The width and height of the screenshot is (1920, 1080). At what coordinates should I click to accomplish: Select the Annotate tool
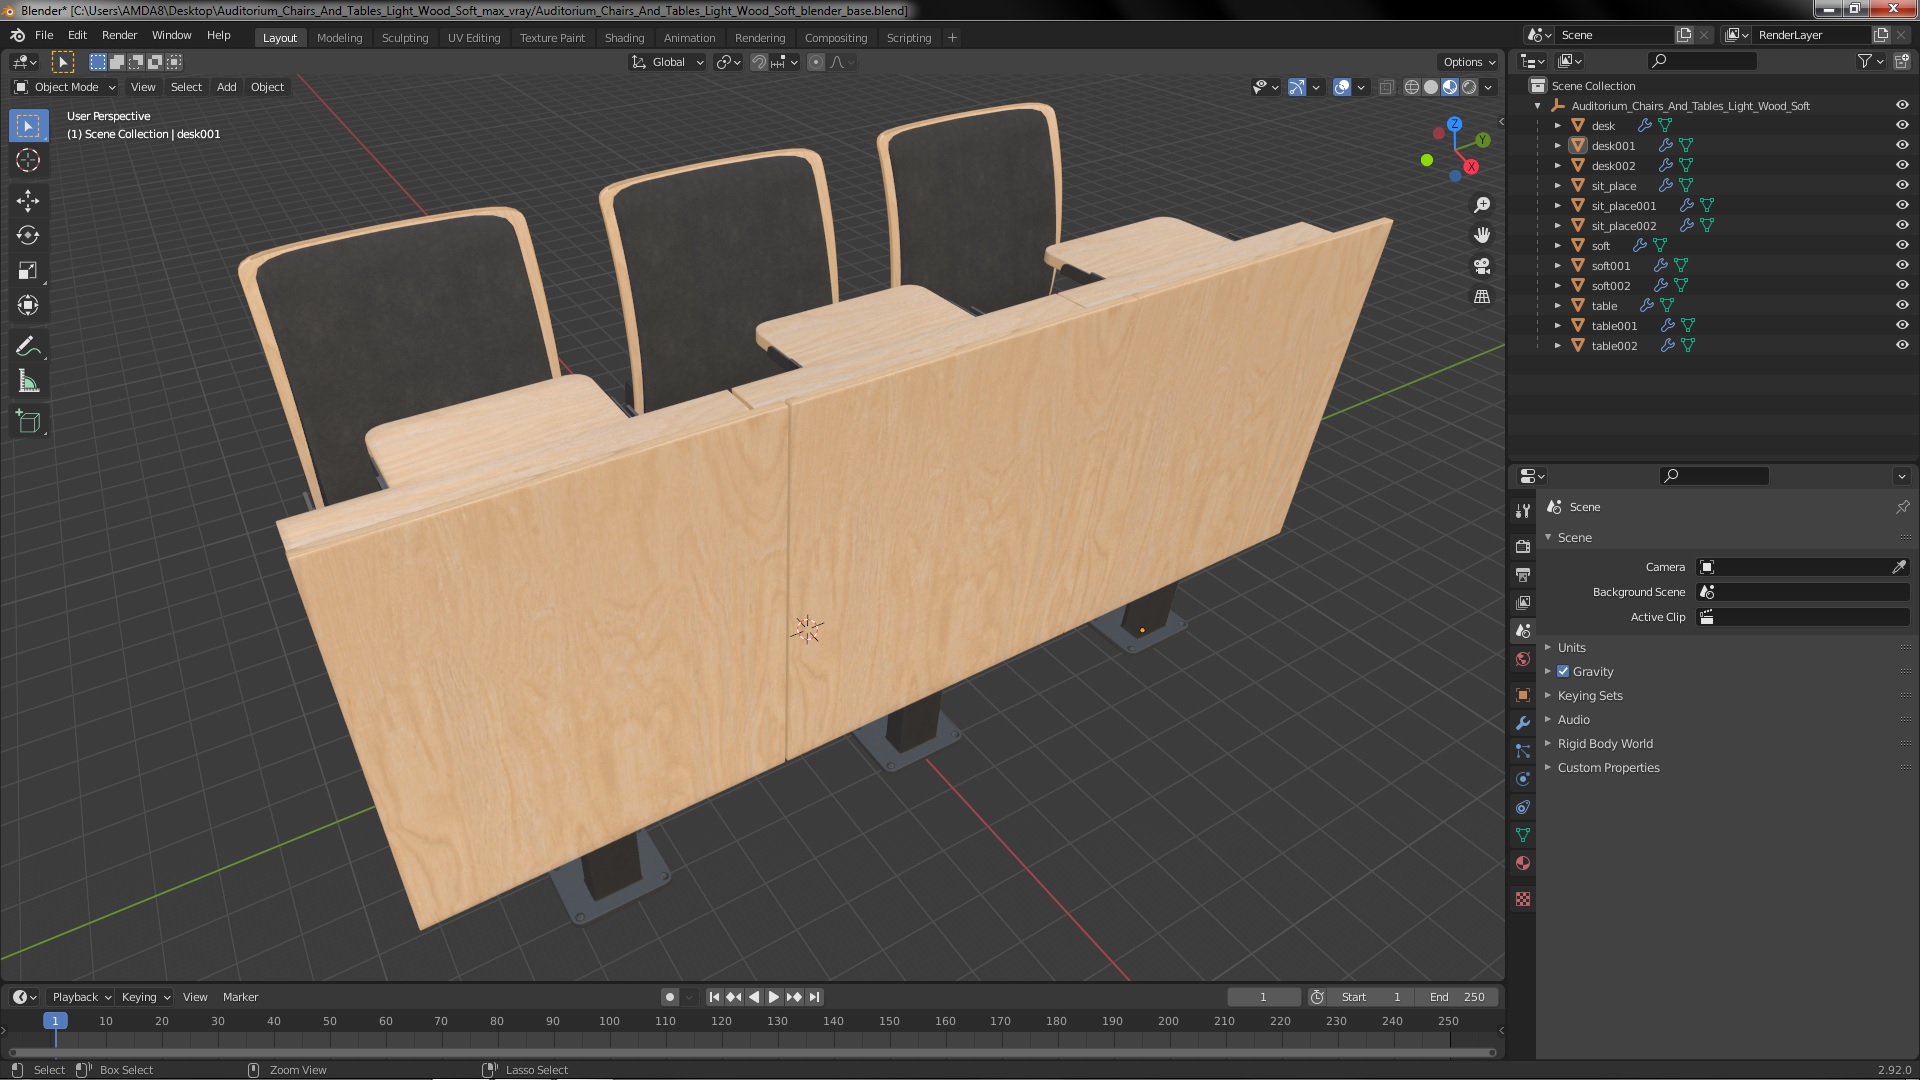click(x=28, y=347)
